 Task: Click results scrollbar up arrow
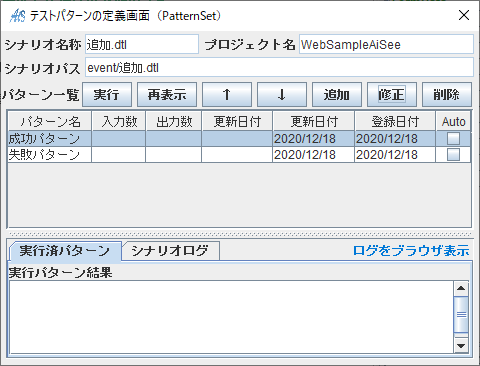tap(461, 288)
